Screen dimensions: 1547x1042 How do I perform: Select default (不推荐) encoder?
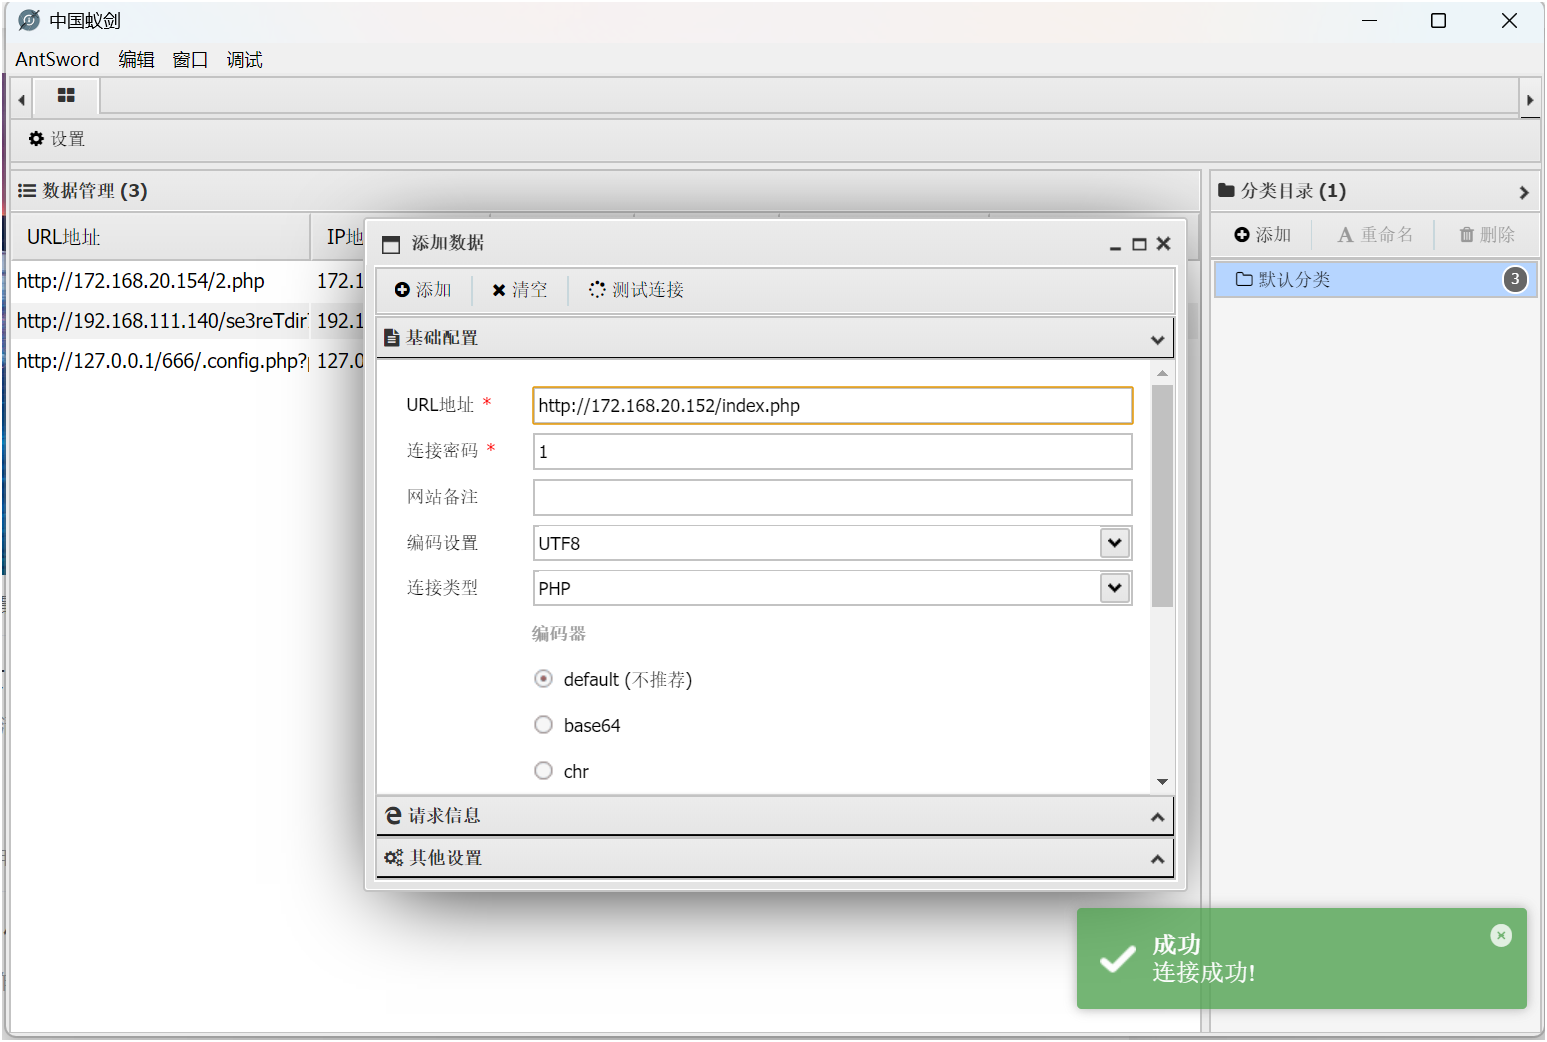[543, 679]
